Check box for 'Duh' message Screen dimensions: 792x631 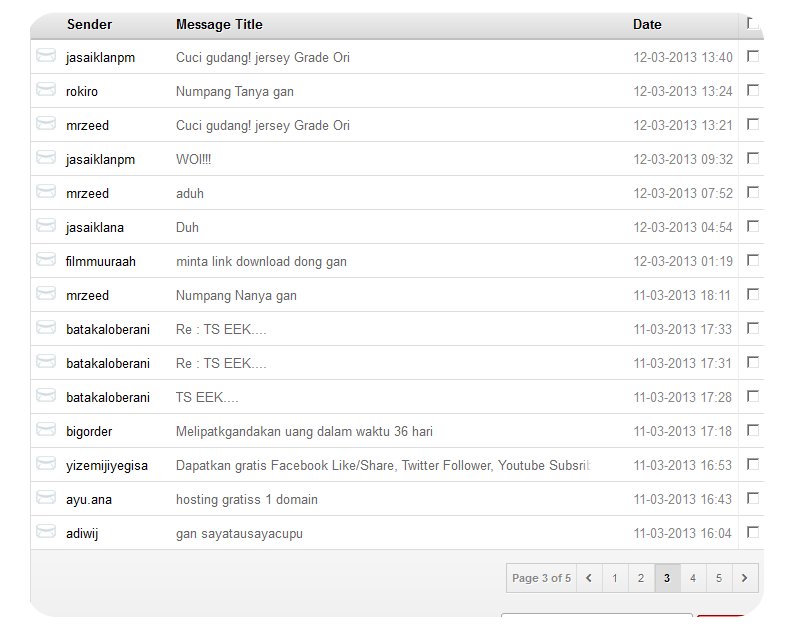point(753,226)
